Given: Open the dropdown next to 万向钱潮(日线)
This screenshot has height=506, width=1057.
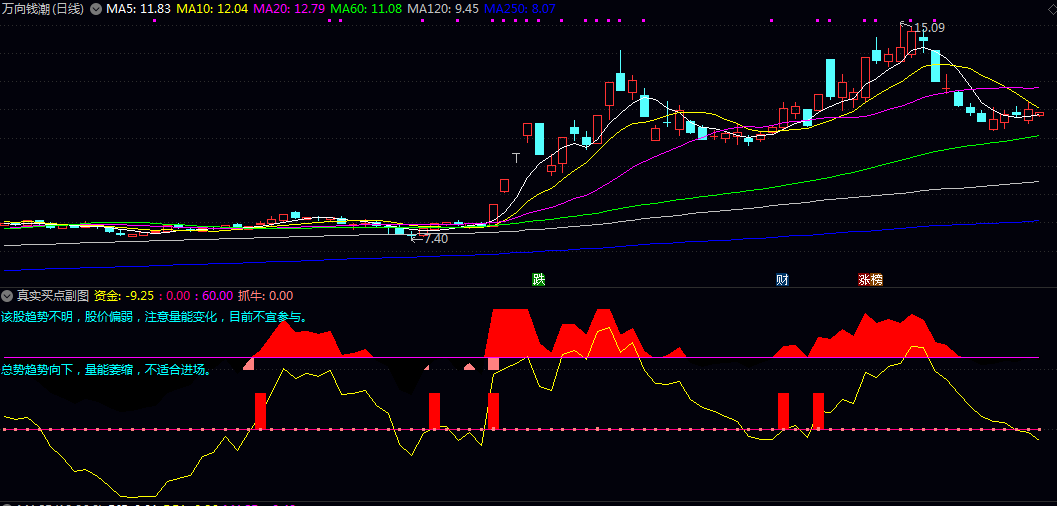Looking at the screenshot, I should [x=96, y=9].
